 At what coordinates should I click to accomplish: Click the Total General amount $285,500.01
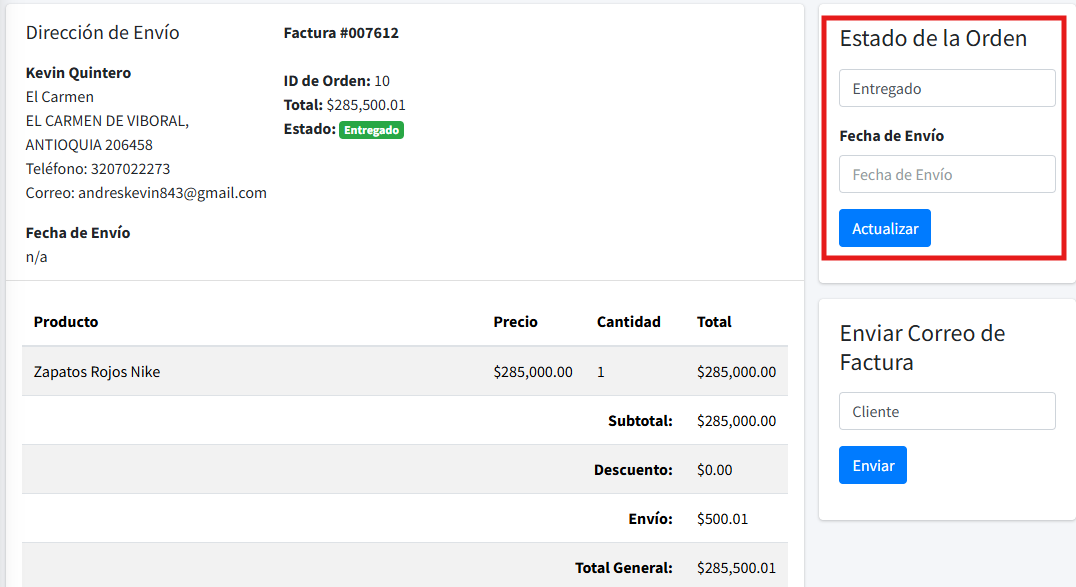click(x=736, y=568)
